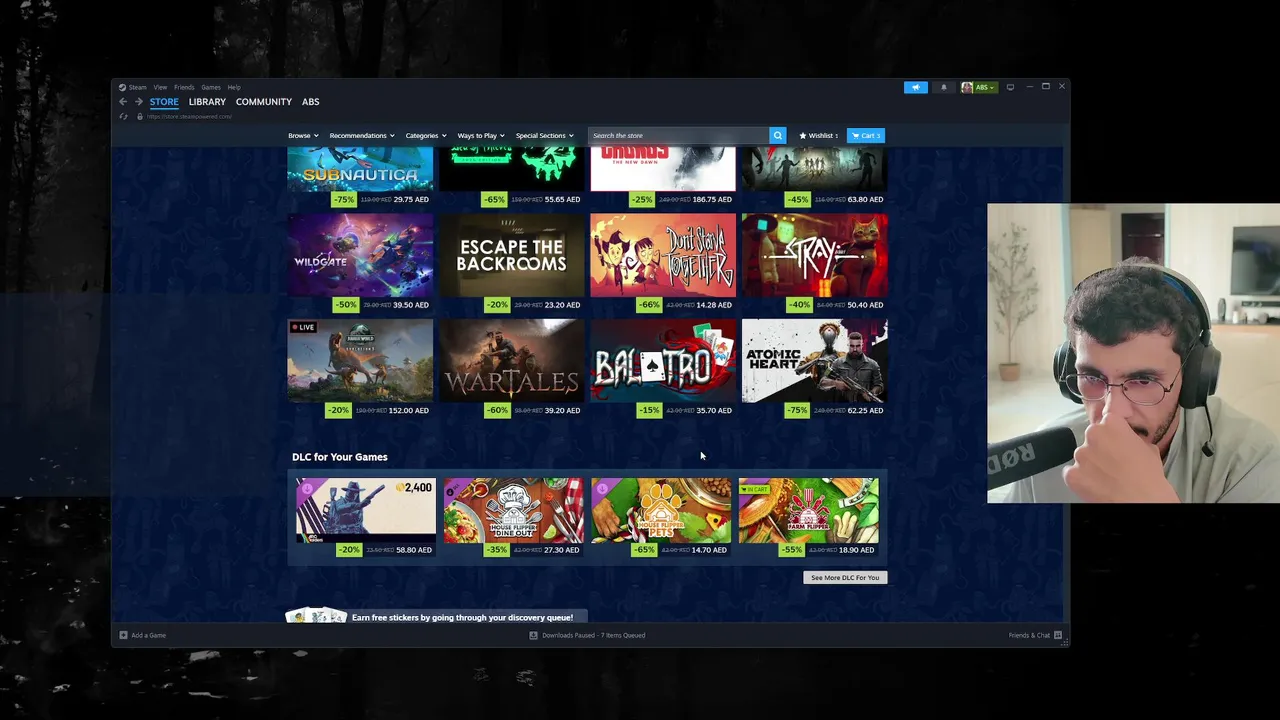Click the 62.25 AED Atomic Heart price
This screenshot has width=1280, height=720.
[x=865, y=410]
